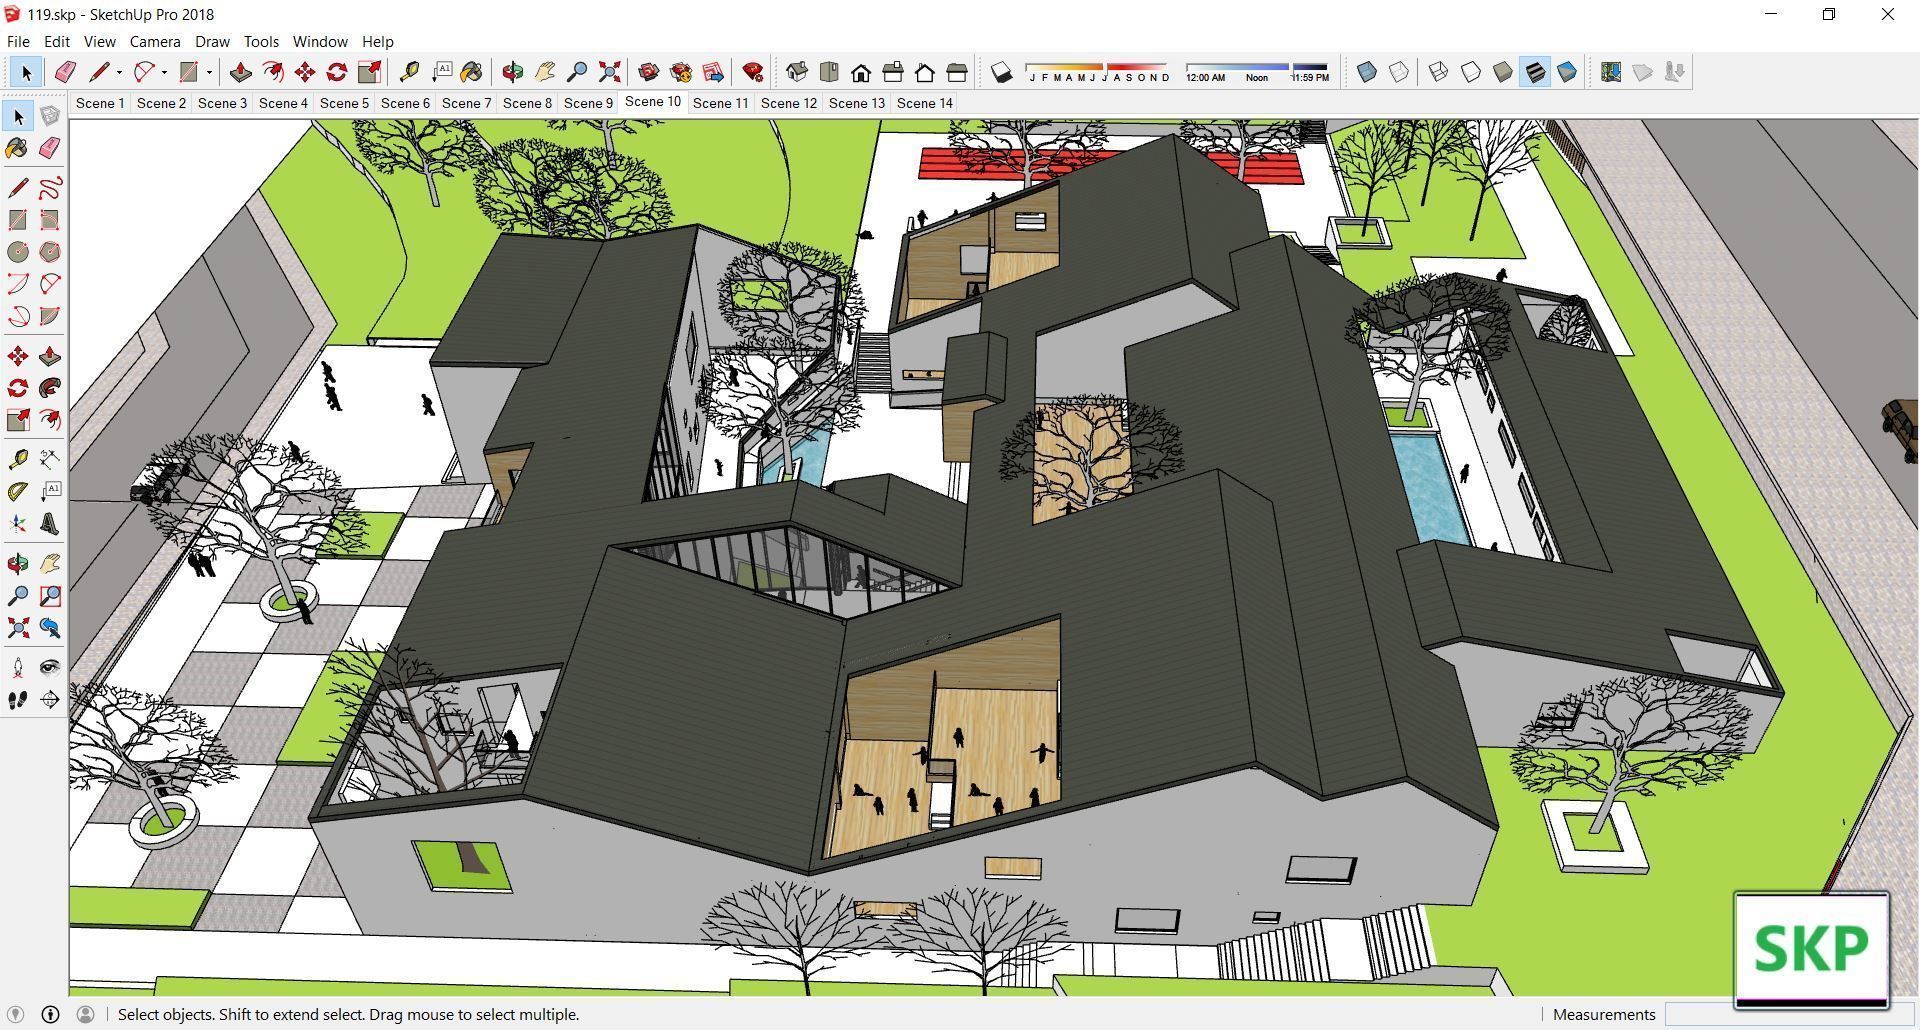Click the geo-location status icon

point(15,1014)
